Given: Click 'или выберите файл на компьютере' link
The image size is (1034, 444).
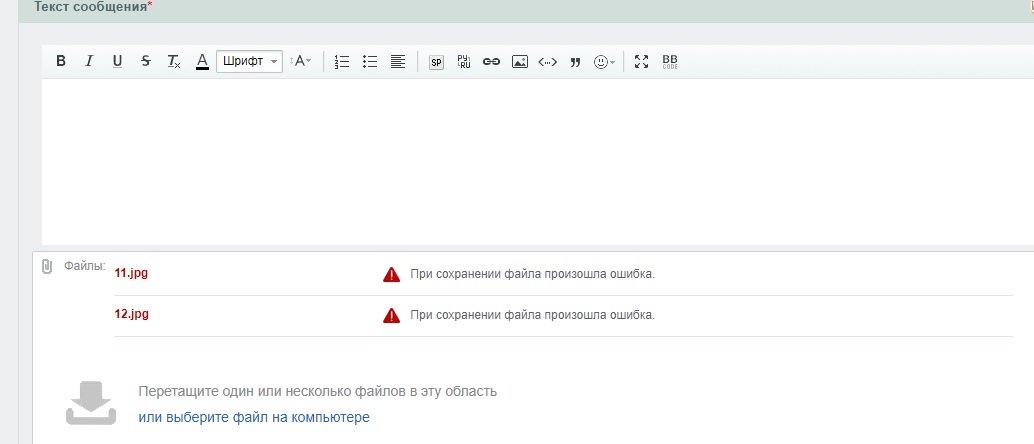Looking at the screenshot, I should click(254, 417).
